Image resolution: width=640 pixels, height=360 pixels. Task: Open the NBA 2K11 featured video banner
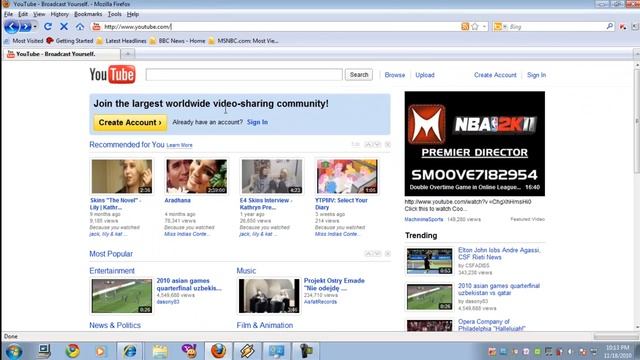coord(475,144)
